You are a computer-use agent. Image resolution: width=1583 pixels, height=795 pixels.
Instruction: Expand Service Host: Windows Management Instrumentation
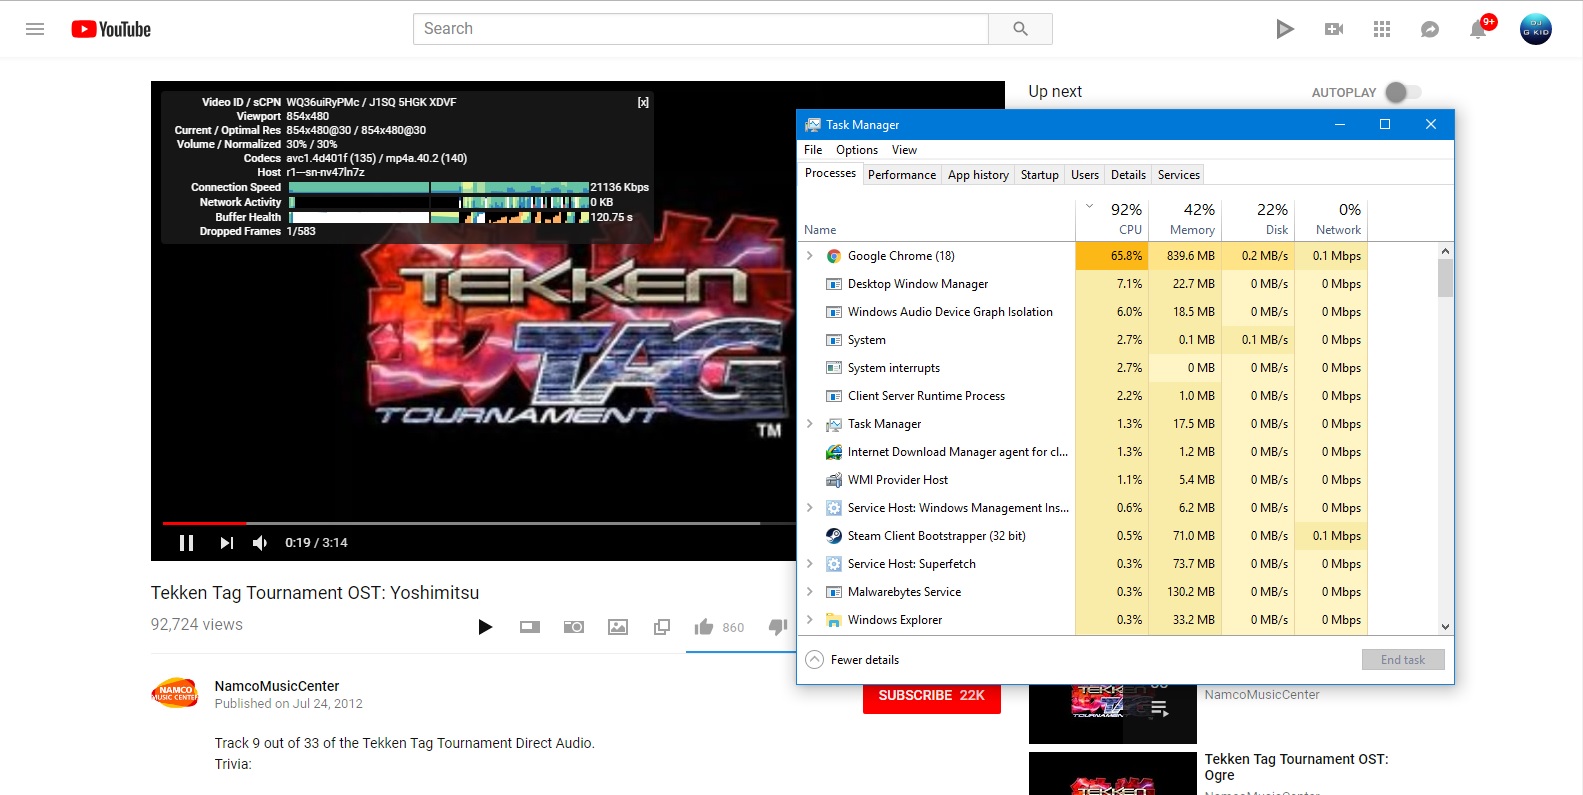(x=810, y=508)
